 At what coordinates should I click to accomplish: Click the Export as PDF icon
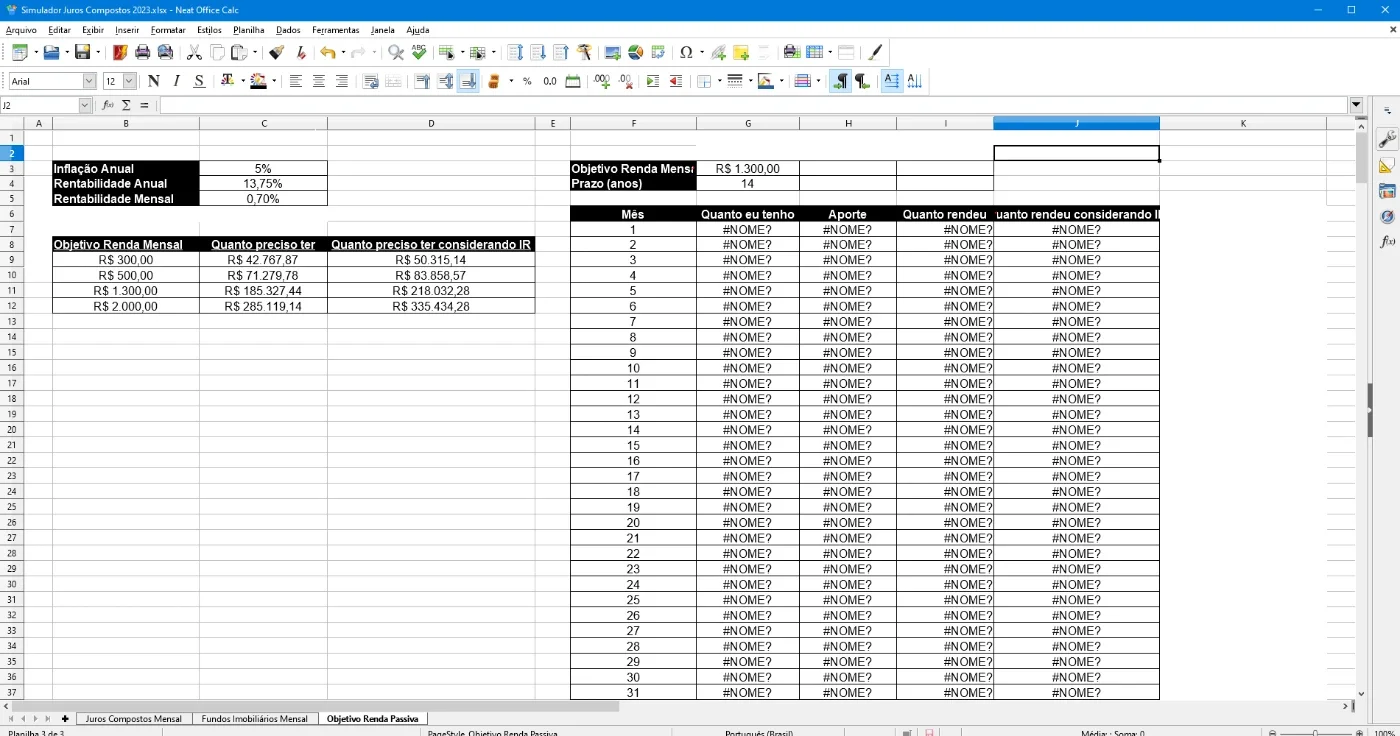point(120,52)
